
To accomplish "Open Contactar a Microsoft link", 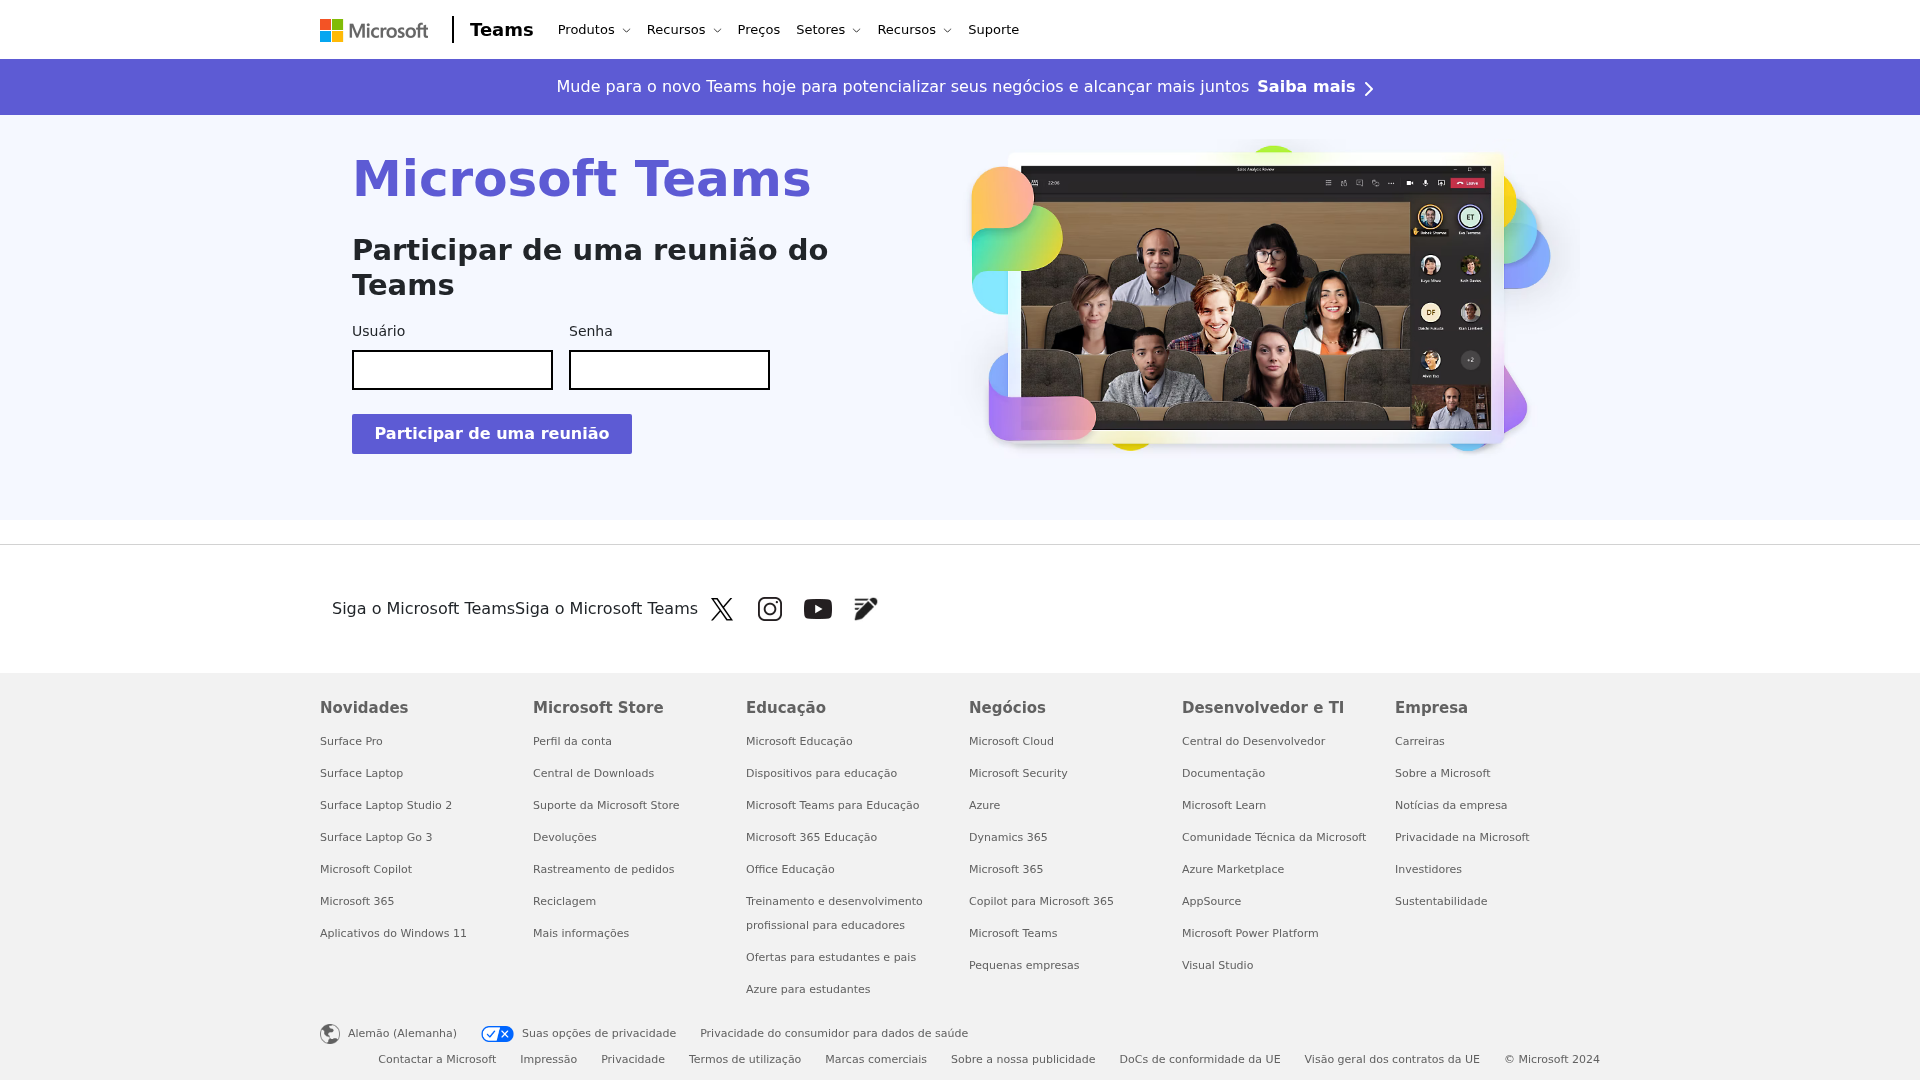I will click(x=437, y=1060).
